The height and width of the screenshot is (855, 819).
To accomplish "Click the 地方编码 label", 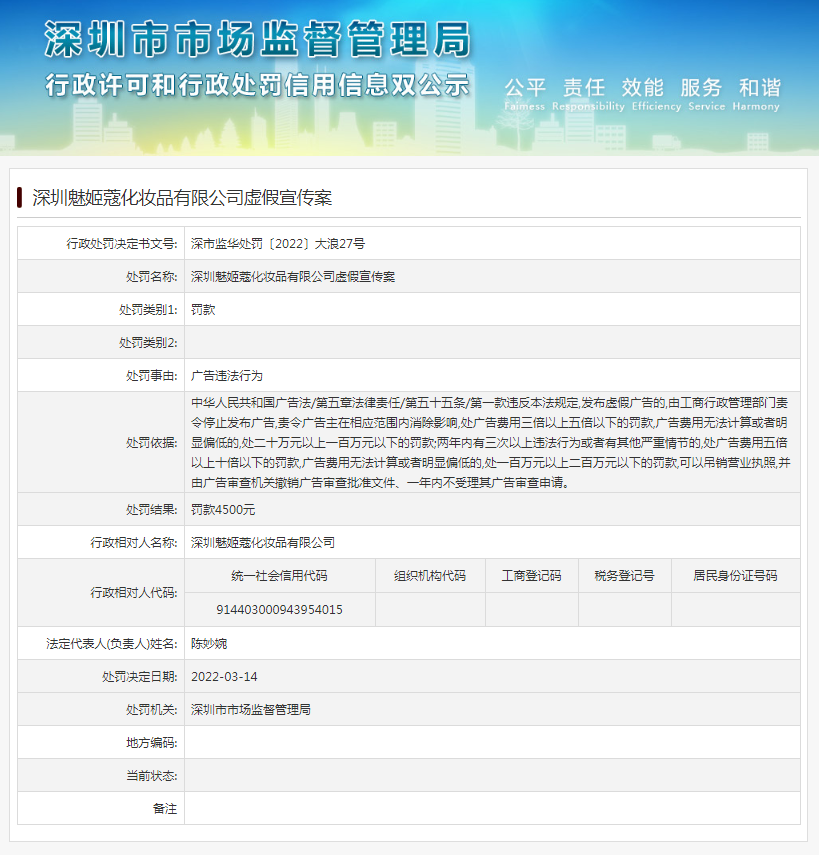I will [x=152, y=743].
